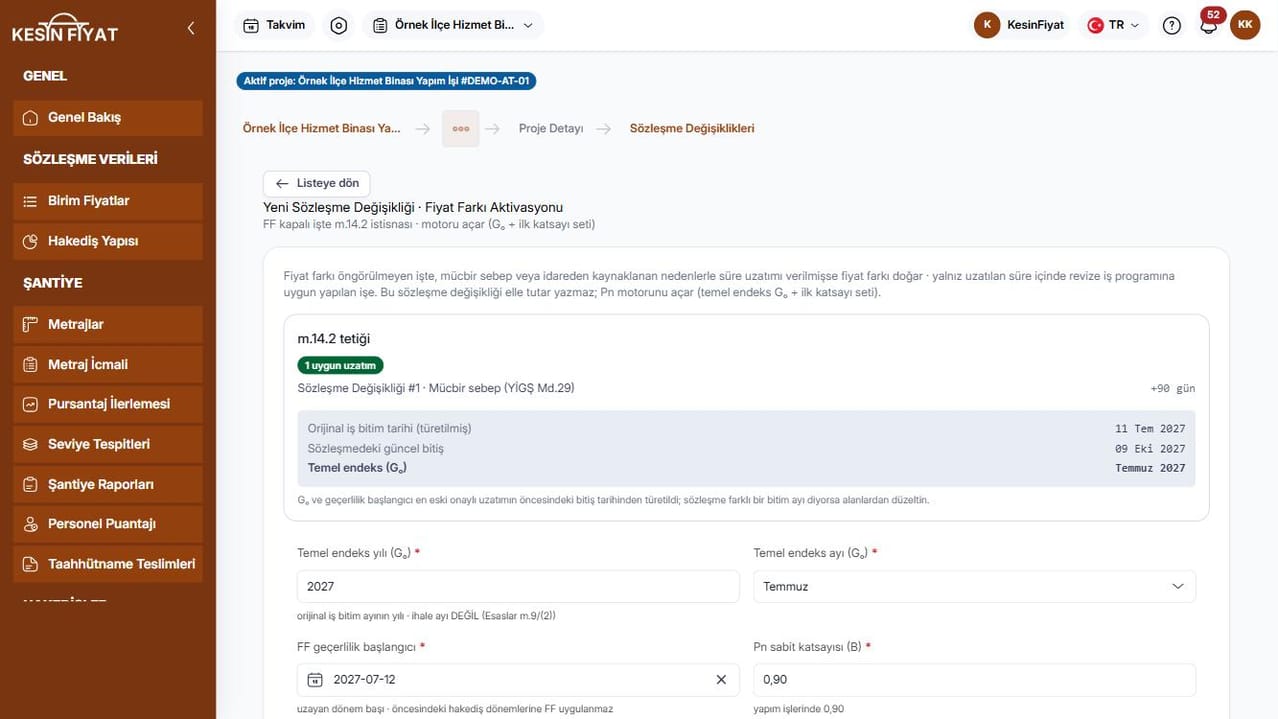Click the Pursantaj İlerlemesi chart icon

tap(30, 404)
